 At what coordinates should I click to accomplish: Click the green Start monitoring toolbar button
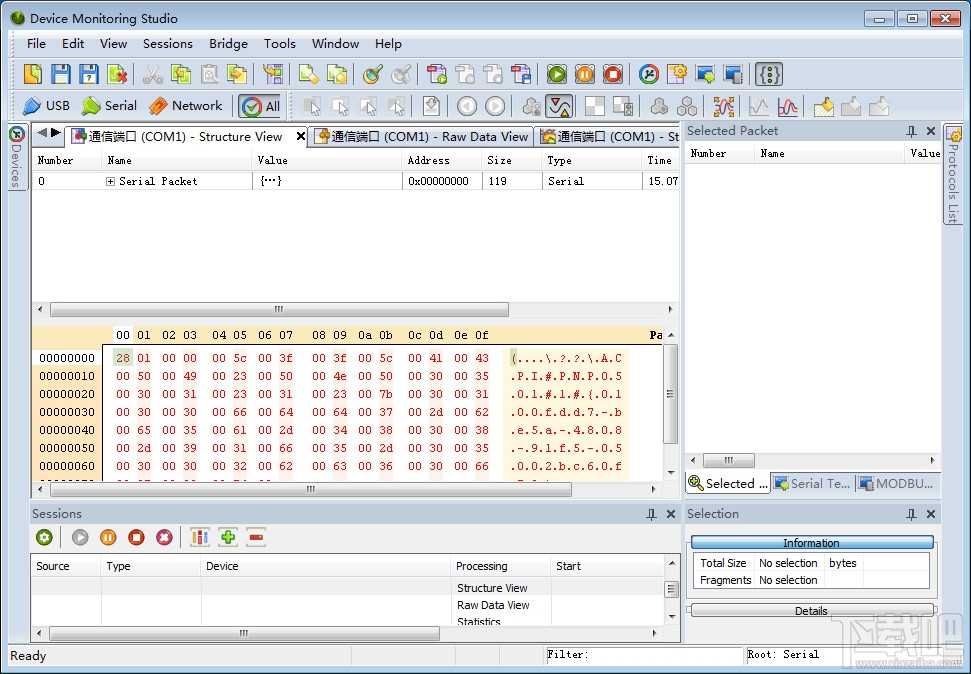557,74
